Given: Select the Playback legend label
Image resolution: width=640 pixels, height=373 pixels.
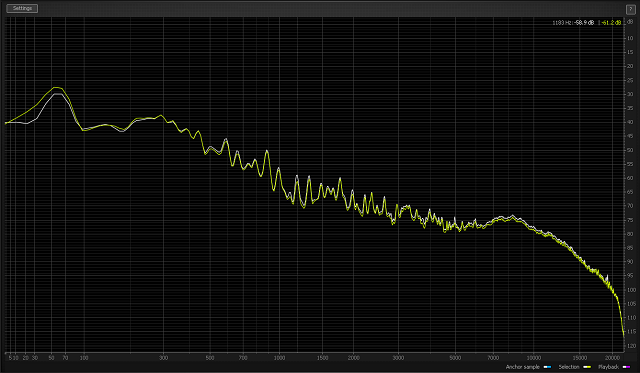Looking at the screenshot, I should (x=608, y=367).
